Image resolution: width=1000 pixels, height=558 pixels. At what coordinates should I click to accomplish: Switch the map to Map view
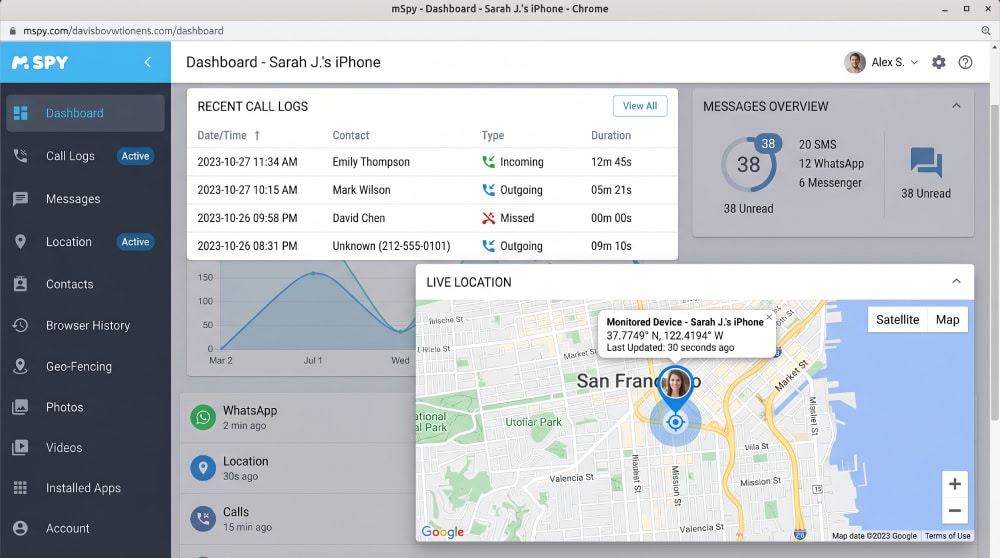click(948, 319)
